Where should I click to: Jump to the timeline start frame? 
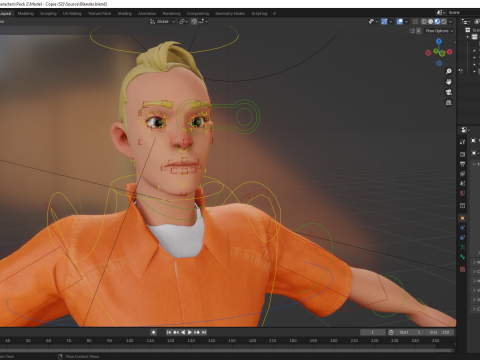169,332
